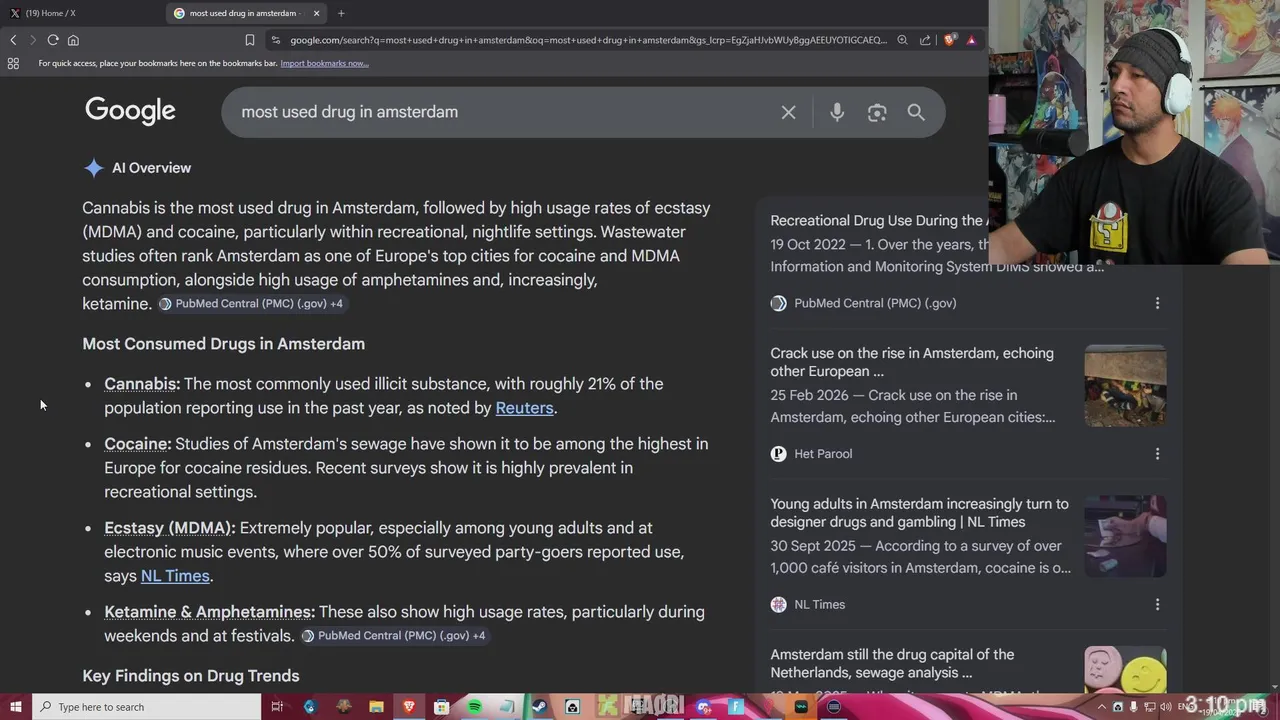The height and width of the screenshot is (720, 1280).
Task: Click the 'Ecstasy (MDMA):' term link
Action: coord(170,528)
